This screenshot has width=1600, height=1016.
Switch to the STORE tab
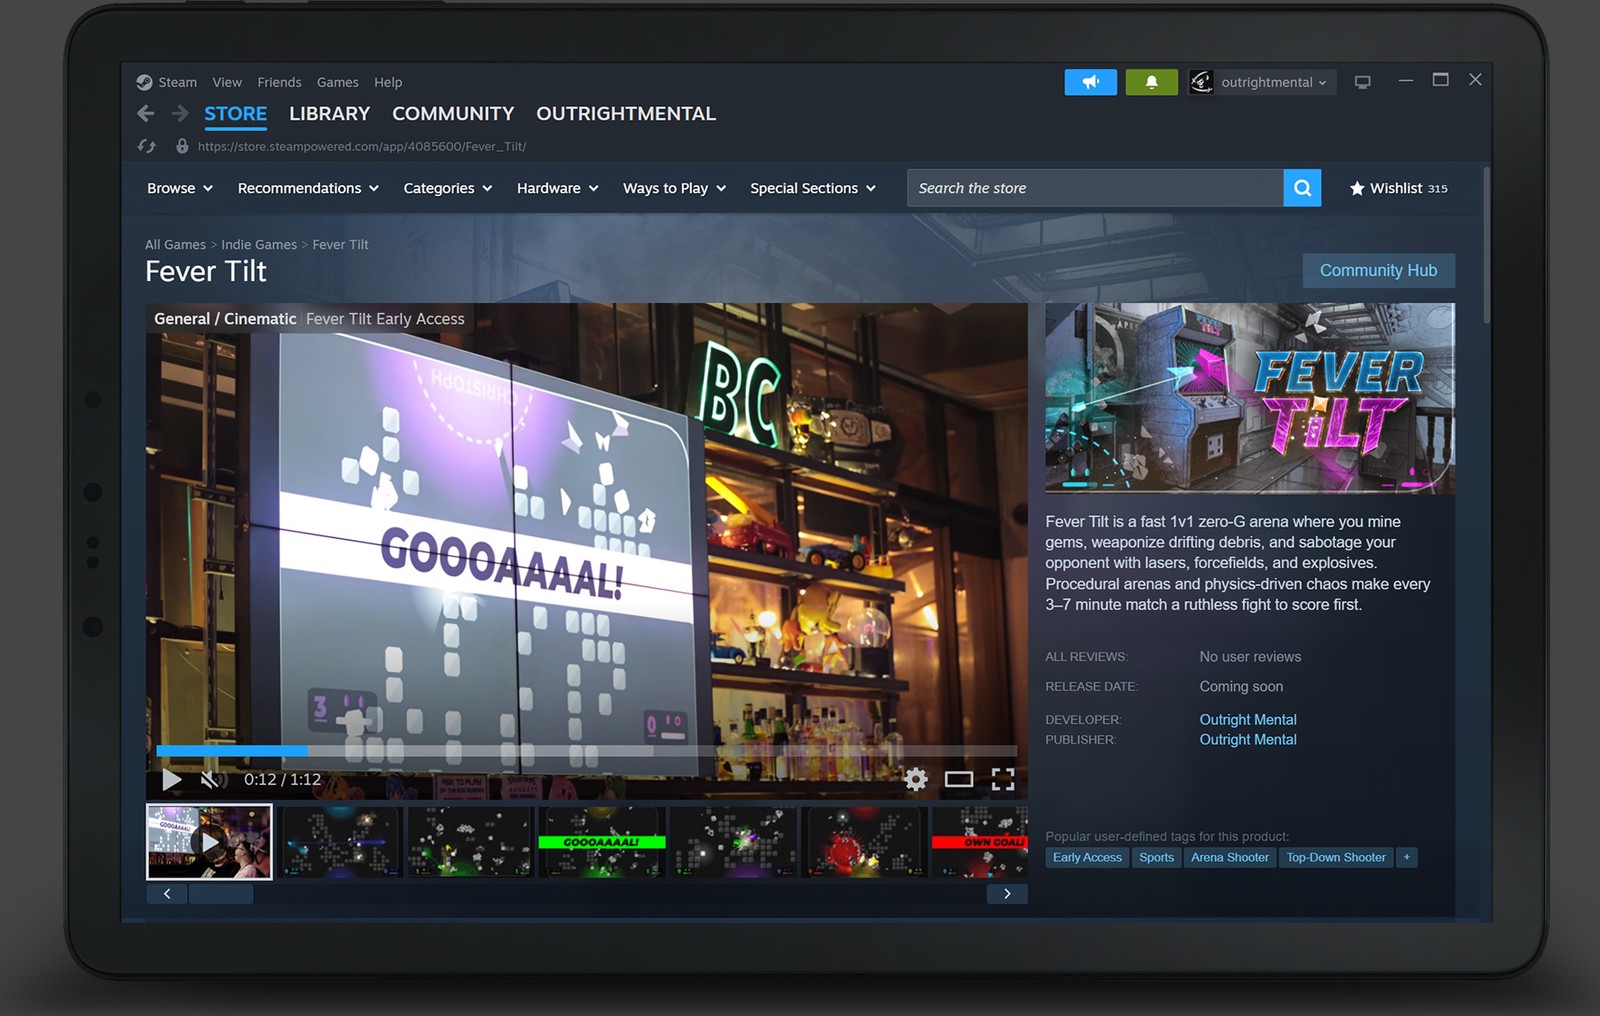236,114
